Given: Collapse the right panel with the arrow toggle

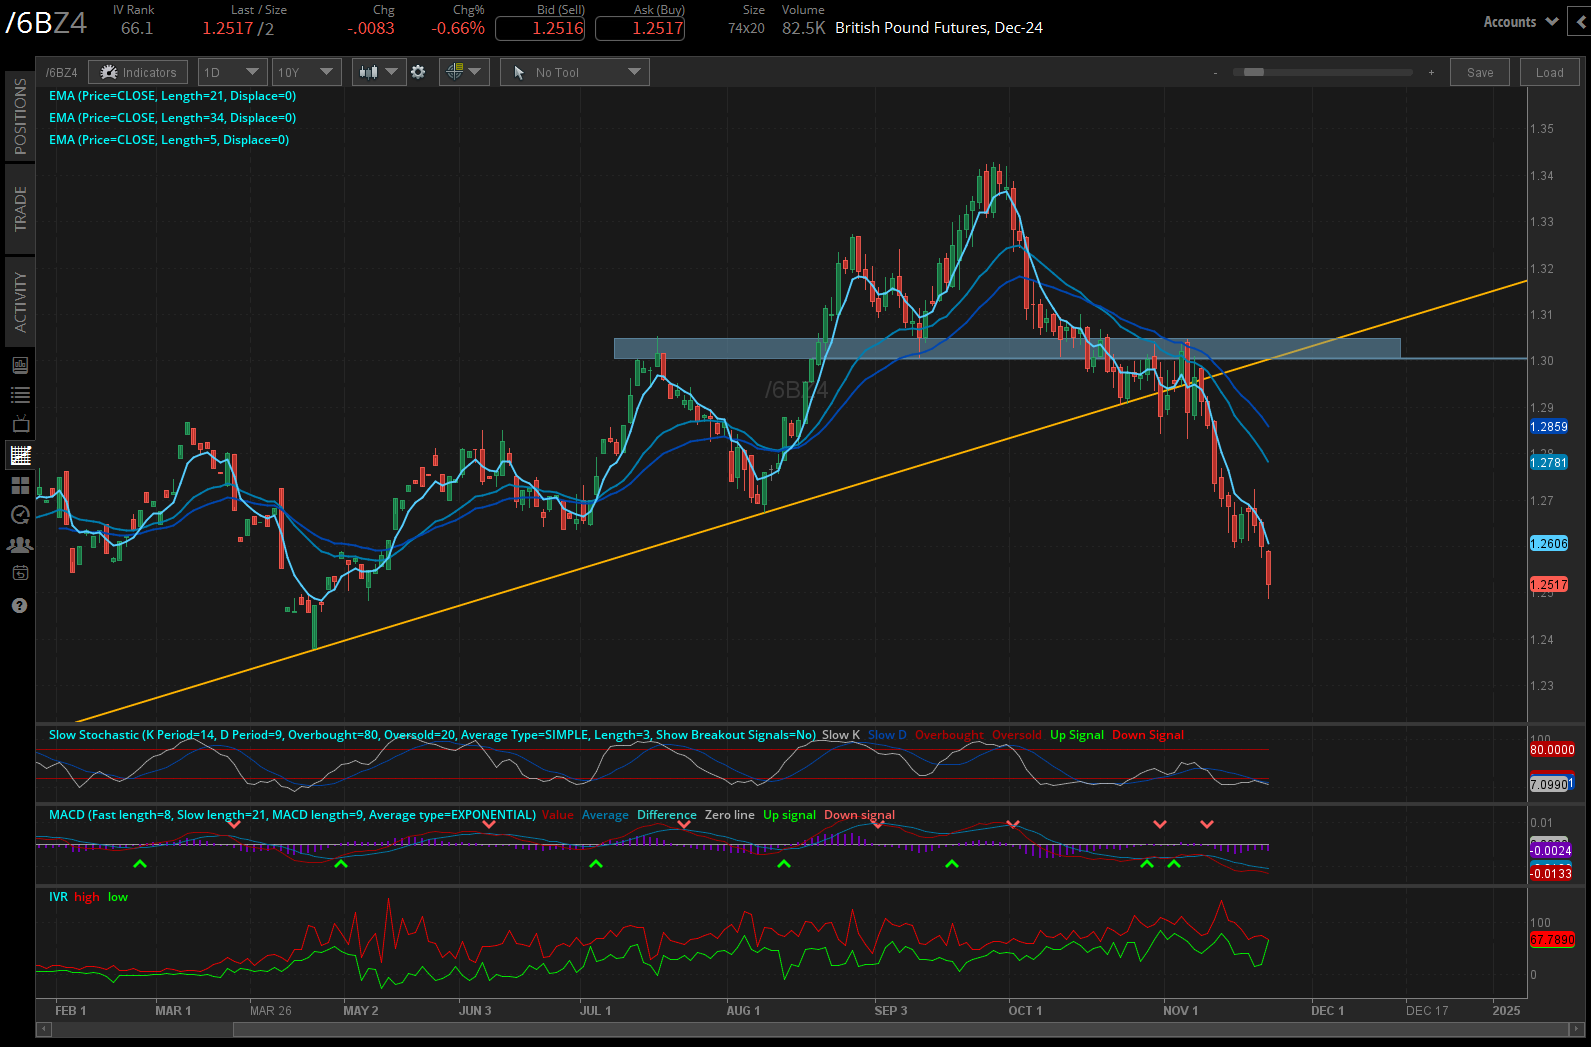Looking at the screenshot, I should [x=1581, y=21].
